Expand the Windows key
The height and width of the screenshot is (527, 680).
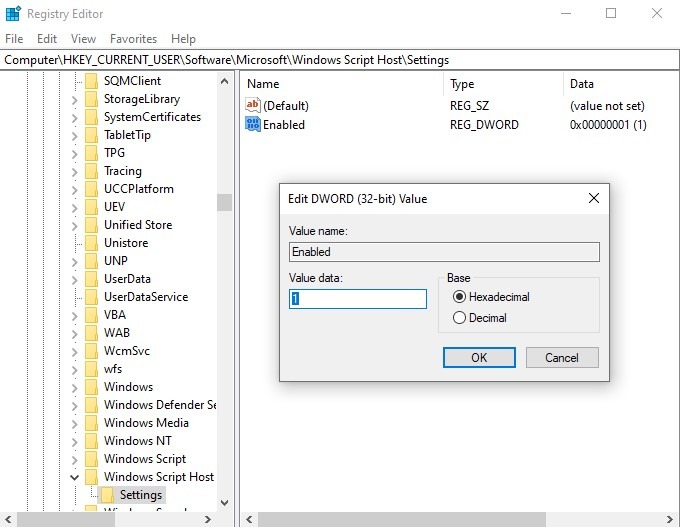coord(74,388)
